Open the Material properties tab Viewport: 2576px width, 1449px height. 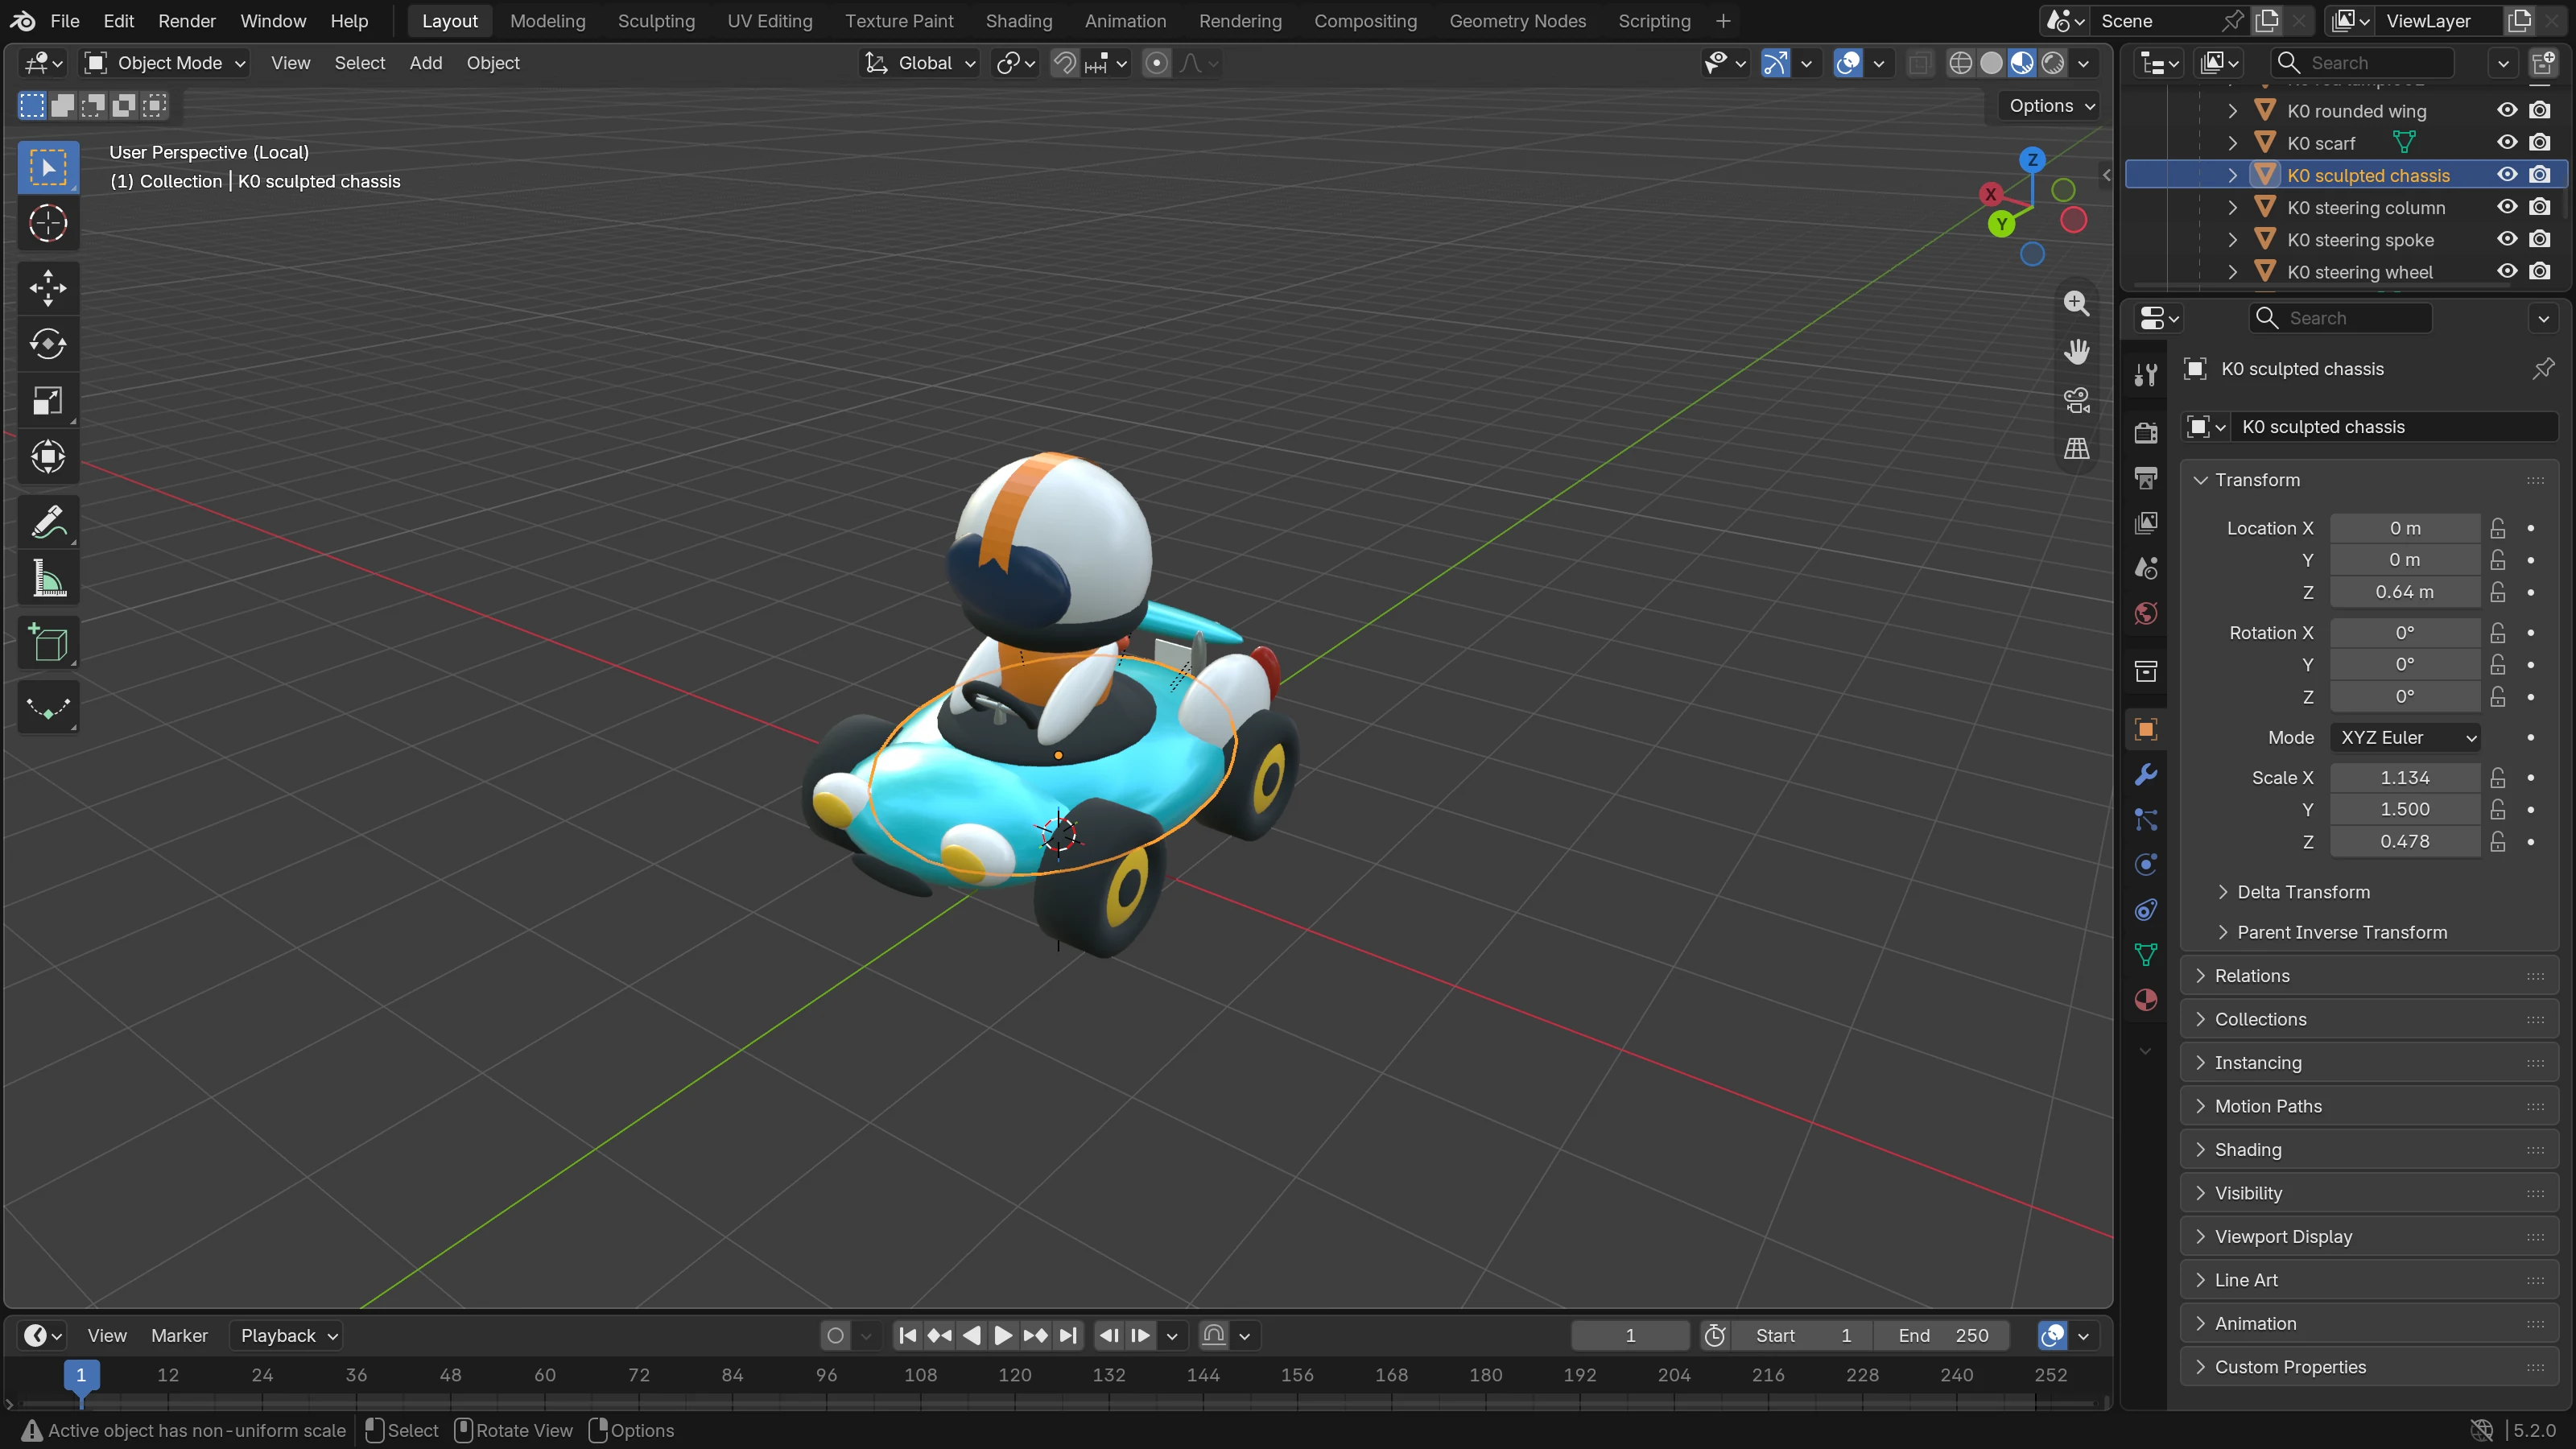[2146, 1000]
